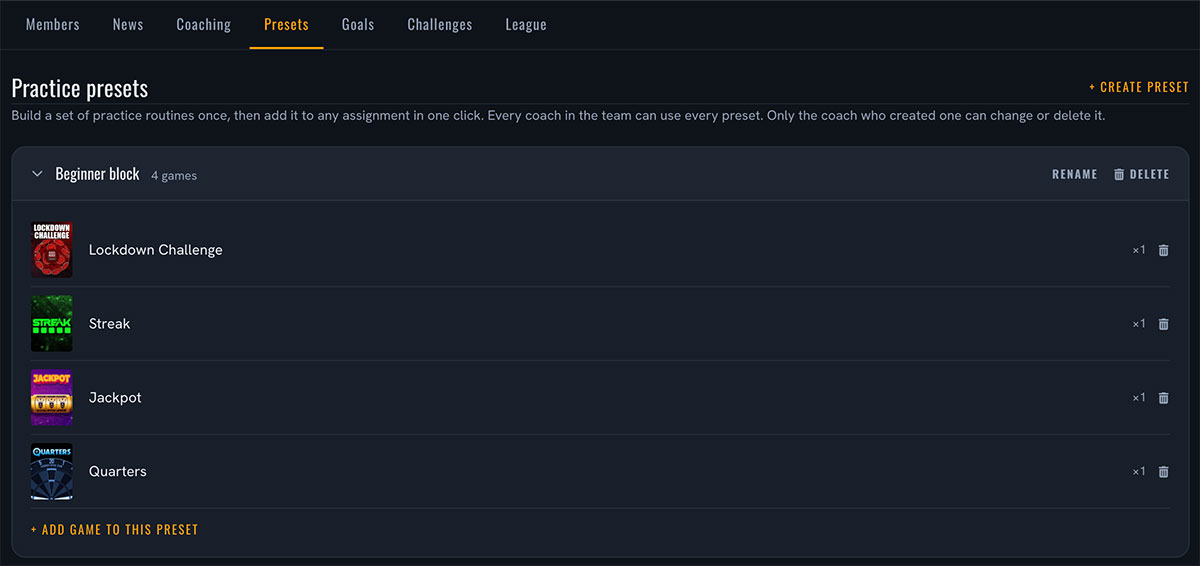Remove Quarters with its trash icon
The width and height of the screenshot is (1200, 566).
click(x=1163, y=472)
